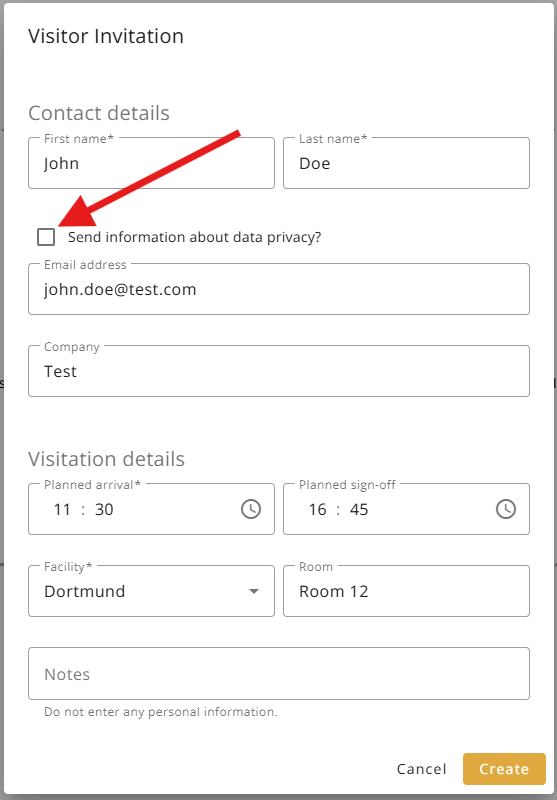Click the 'Send information about data privacy?' label
This screenshot has height=800, width=557.
[194, 237]
